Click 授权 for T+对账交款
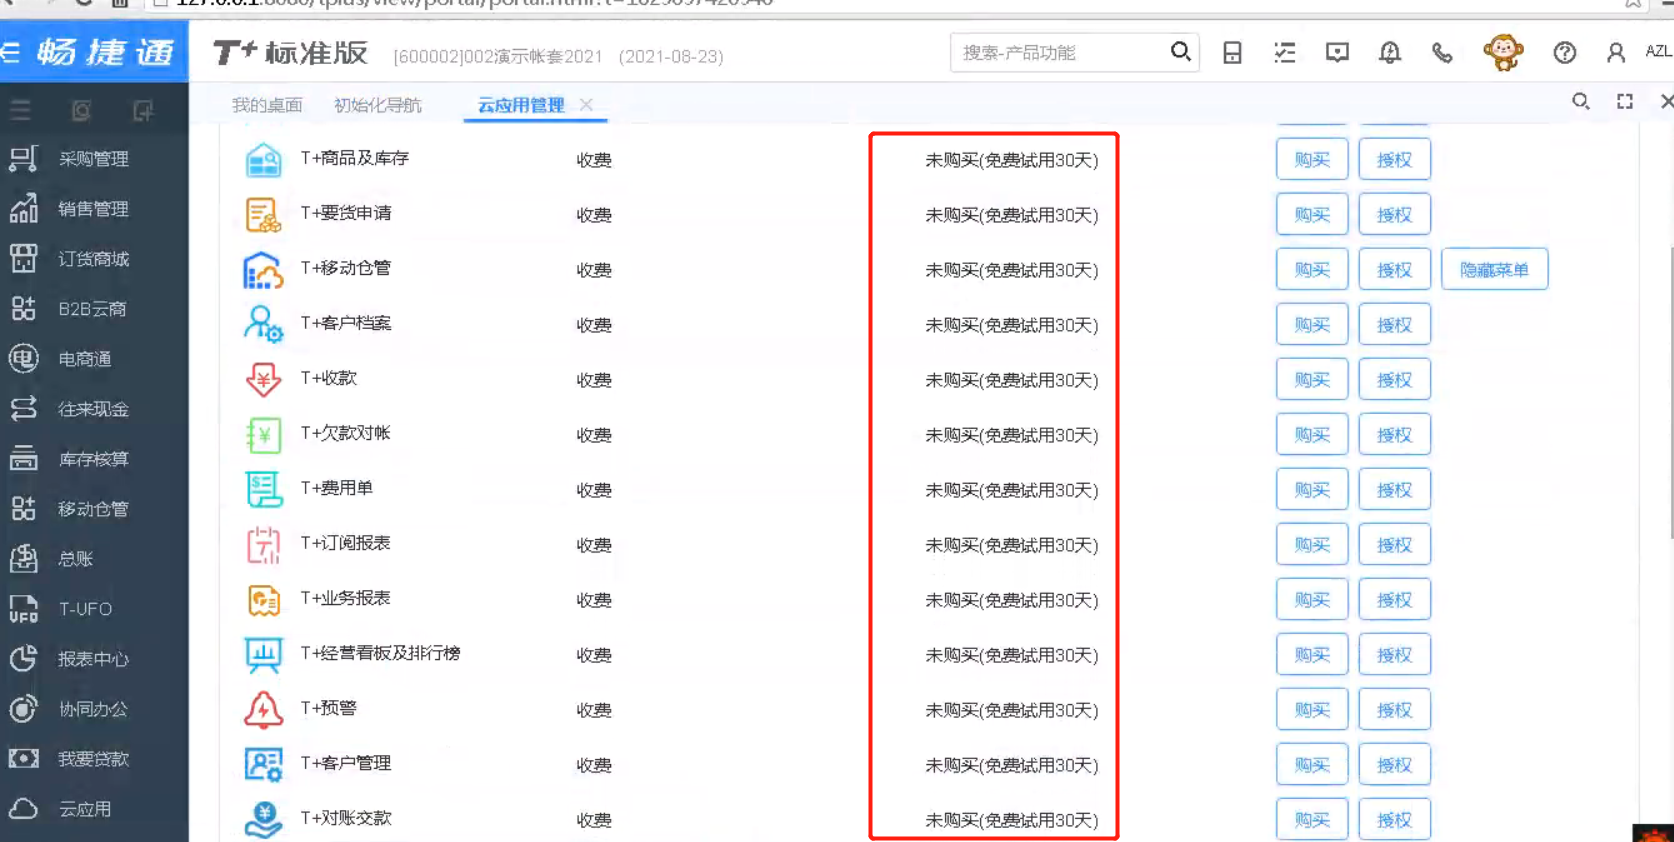 1394,820
